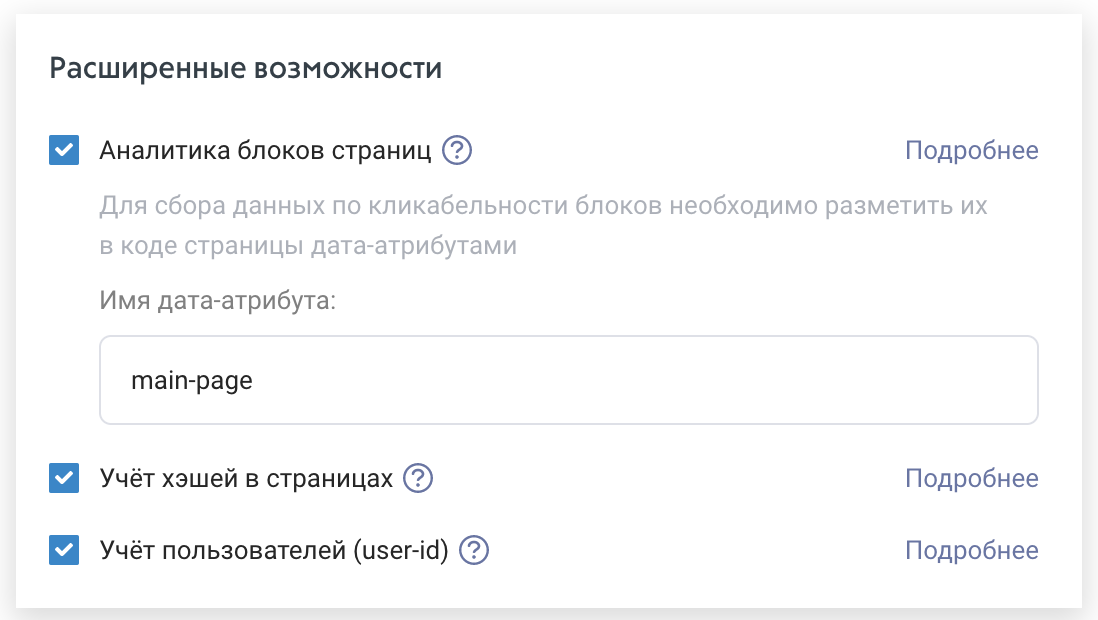
Task: Open Подробнее link for Аналитика блоков страниц
Action: click(971, 151)
